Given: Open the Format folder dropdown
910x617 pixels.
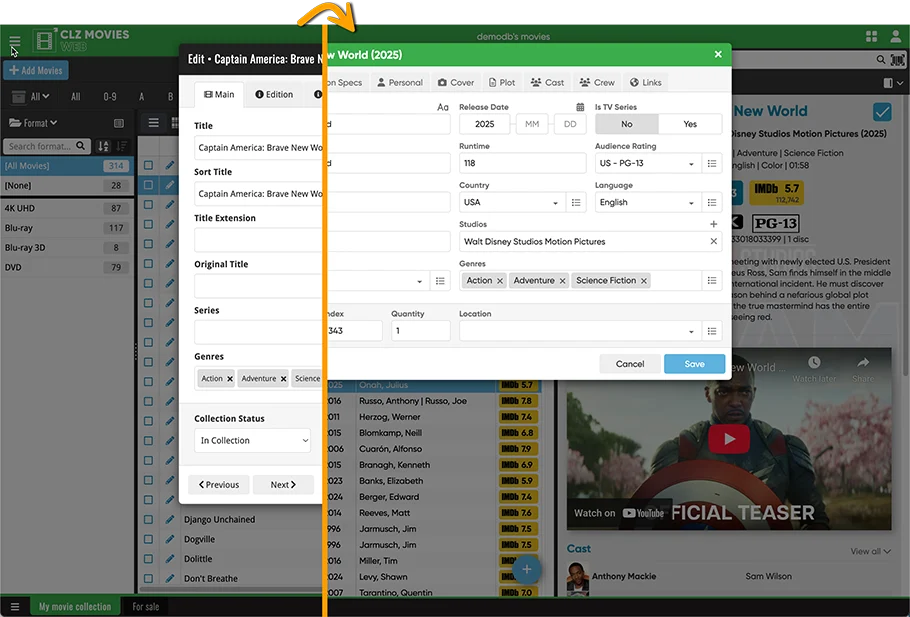Looking at the screenshot, I should (x=34, y=123).
